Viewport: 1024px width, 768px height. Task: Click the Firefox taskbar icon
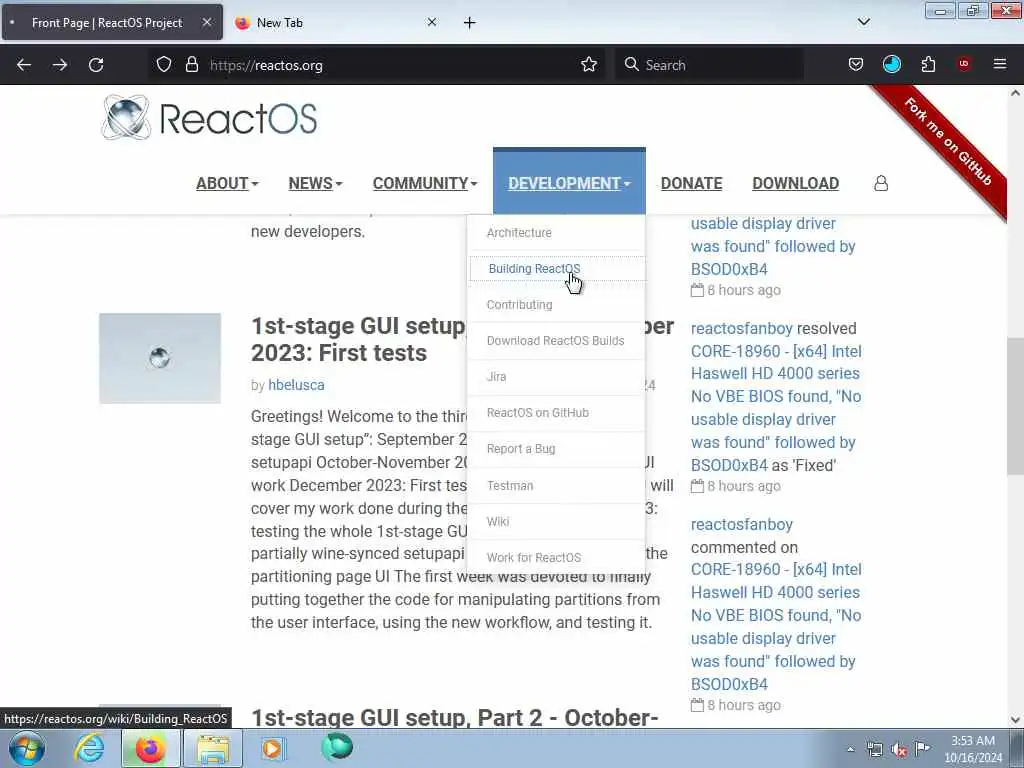(x=150, y=748)
